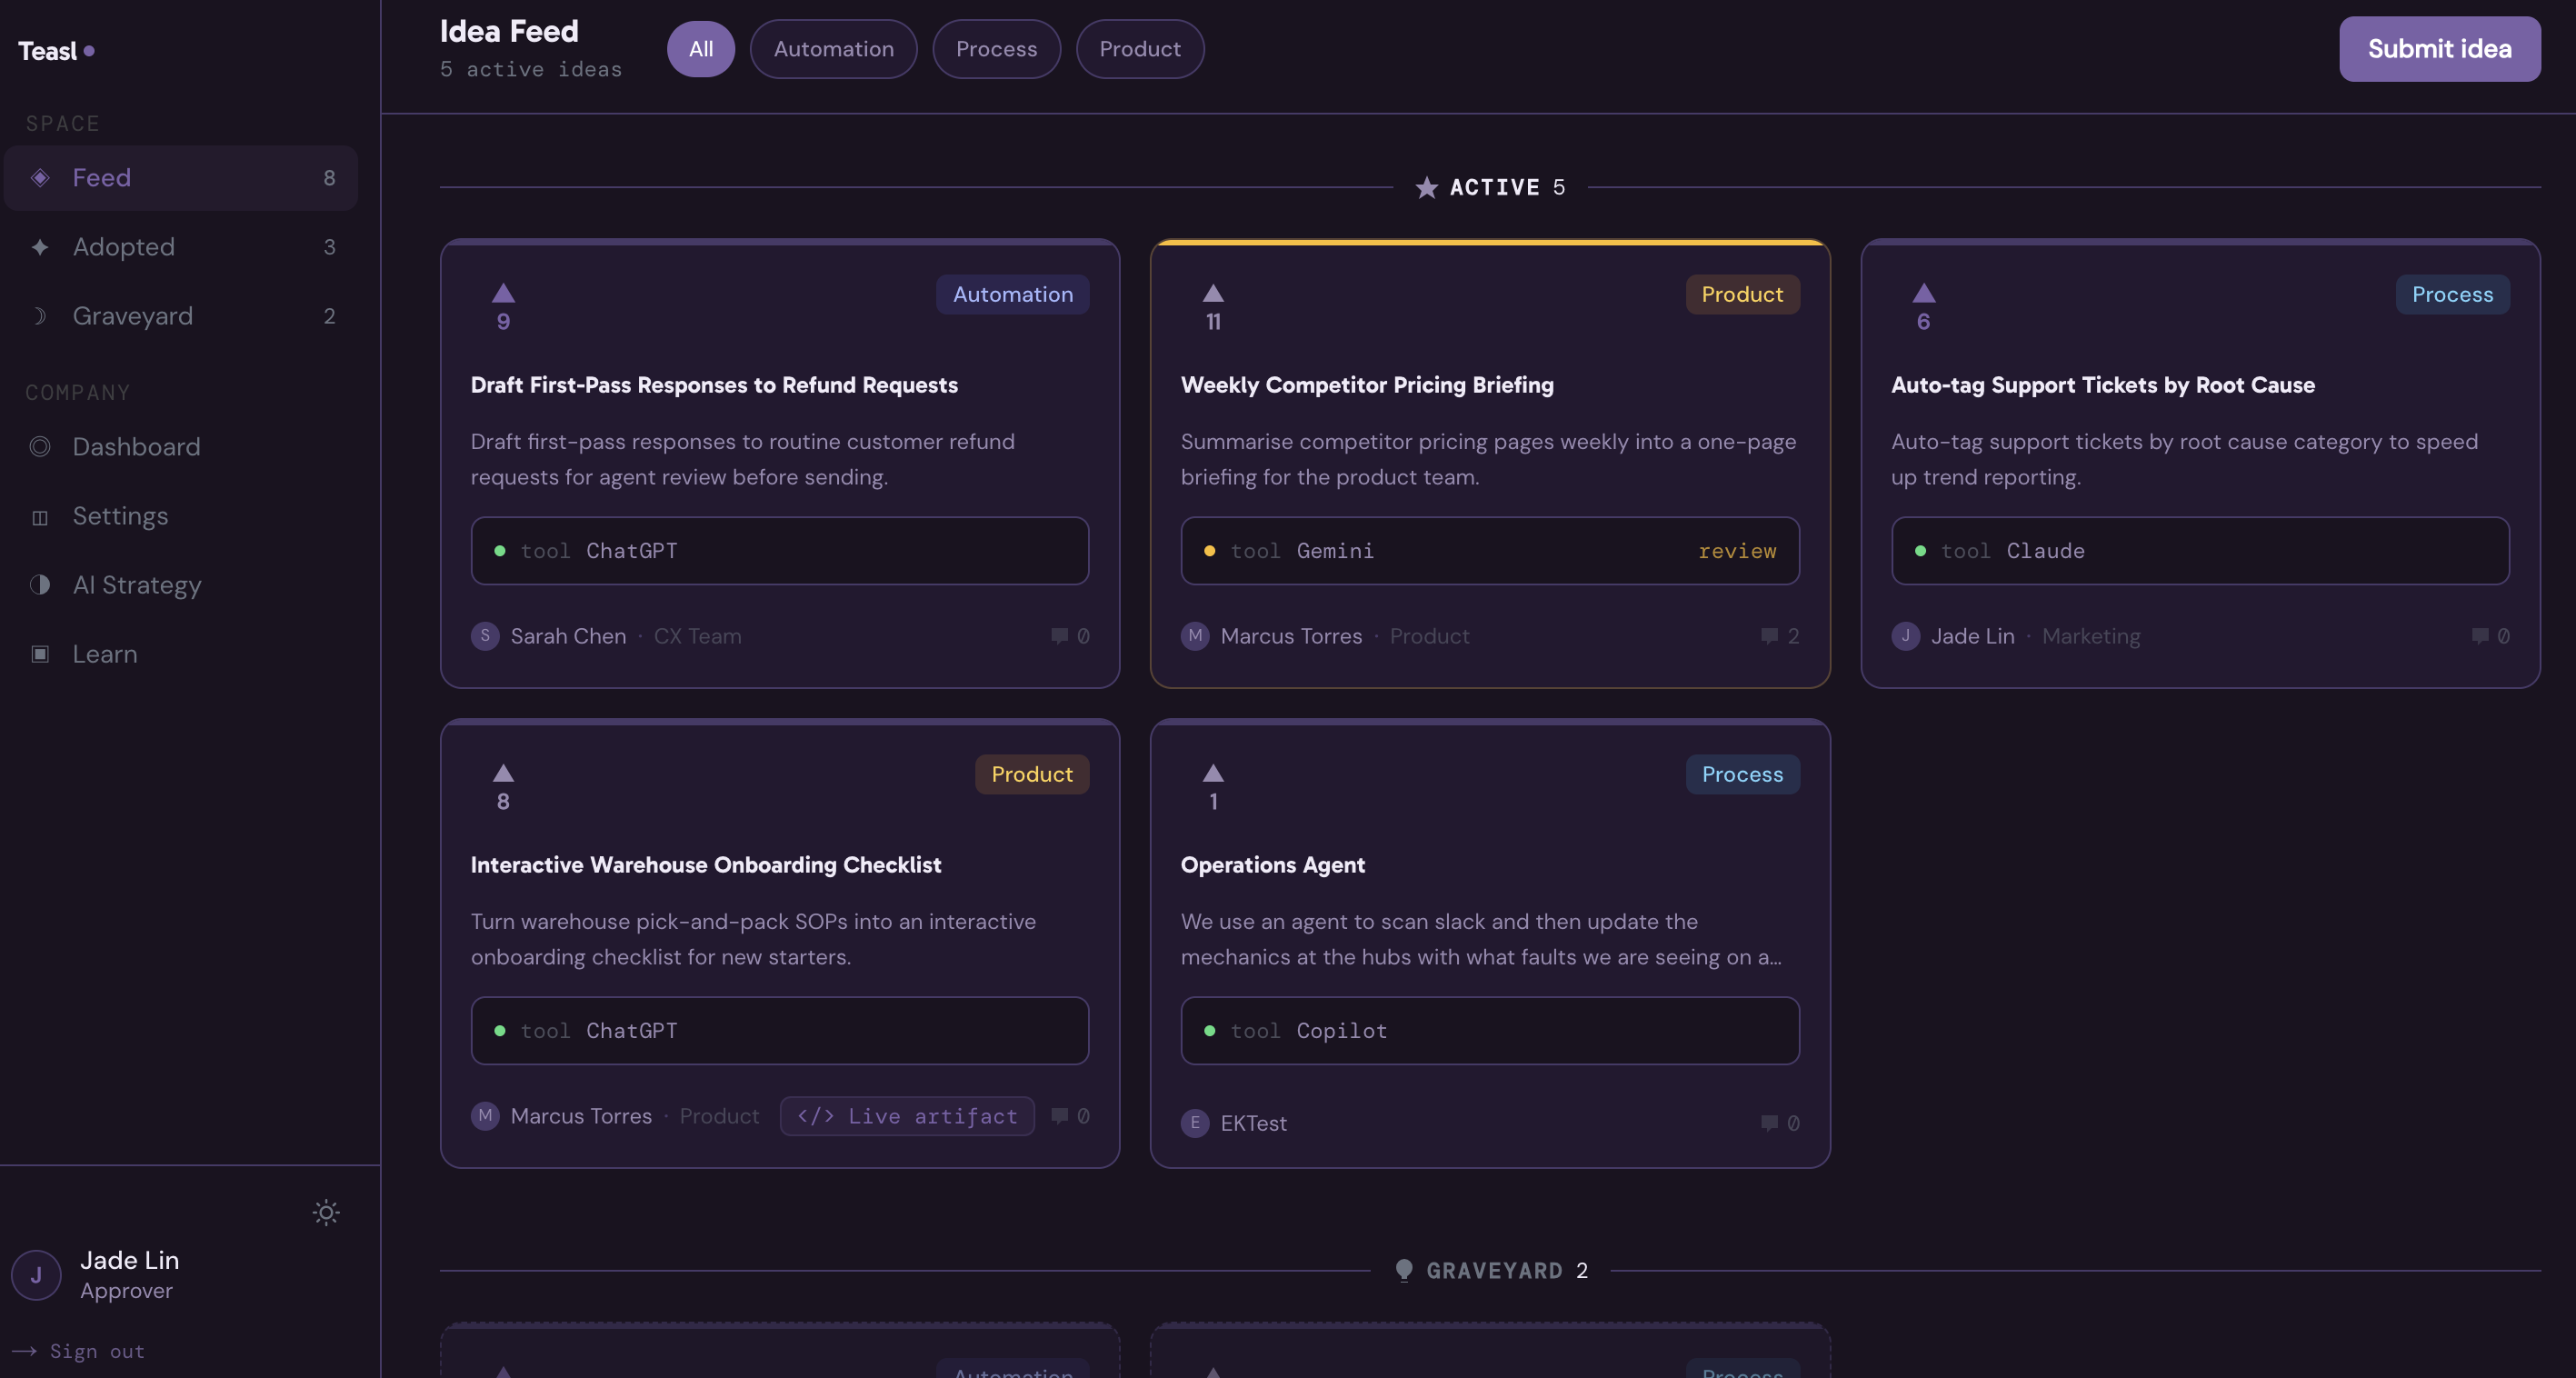Open the Feed section in the sidebar
Image resolution: width=2576 pixels, height=1378 pixels.
(181, 178)
